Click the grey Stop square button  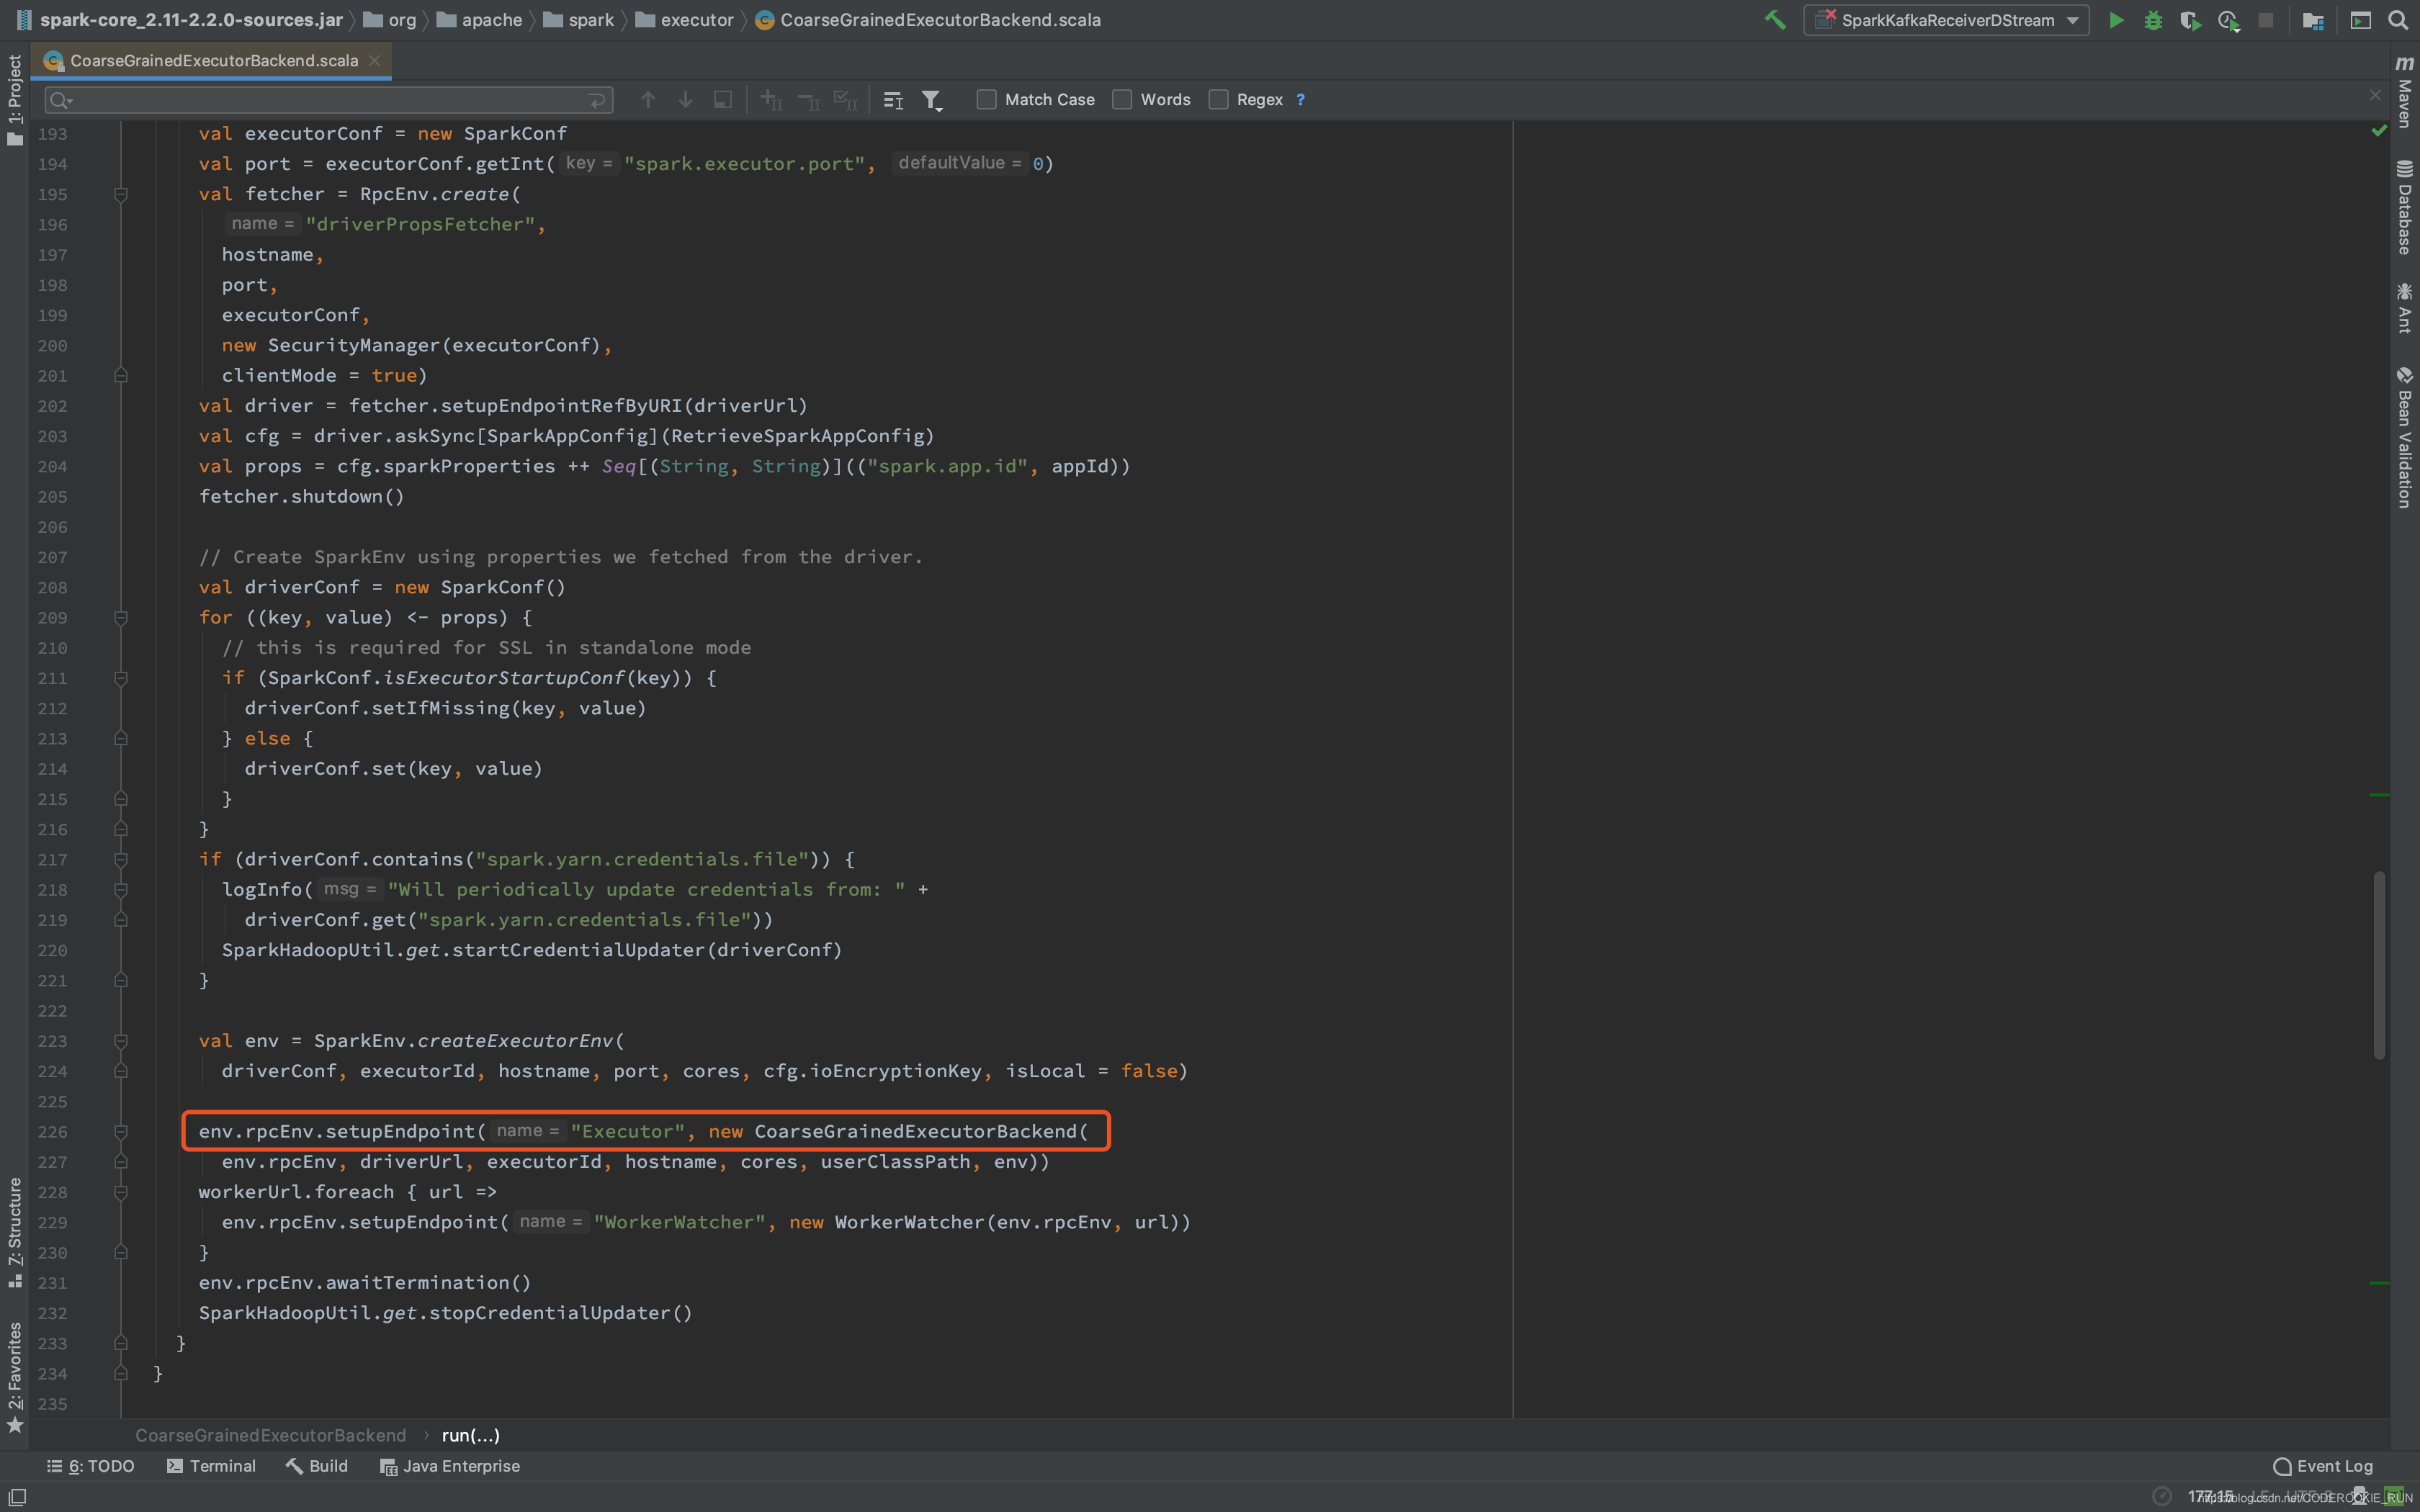pyautogui.click(x=2266, y=20)
